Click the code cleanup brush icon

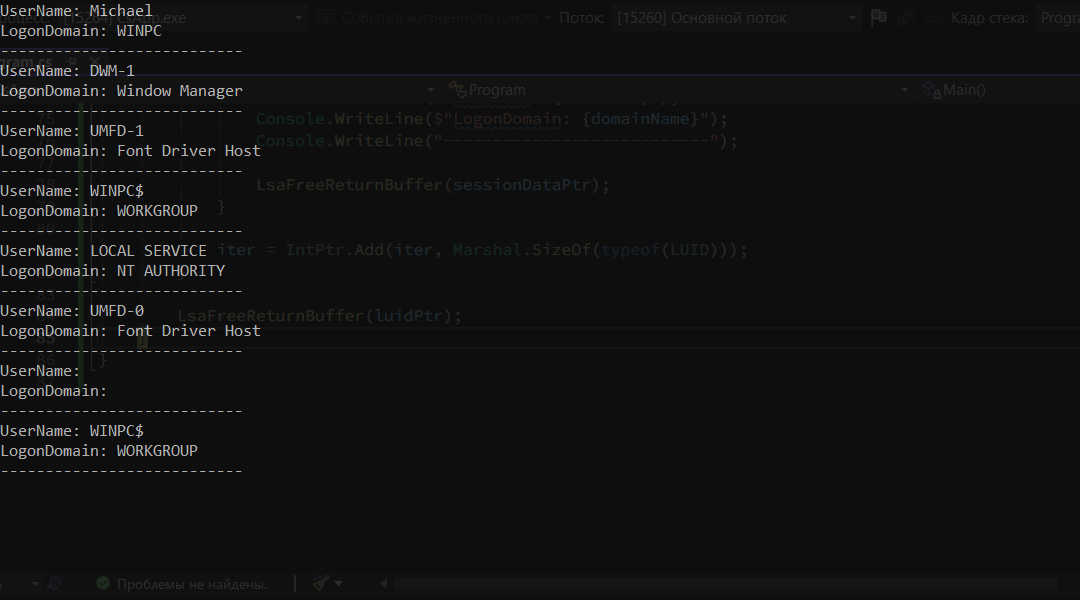320,583
